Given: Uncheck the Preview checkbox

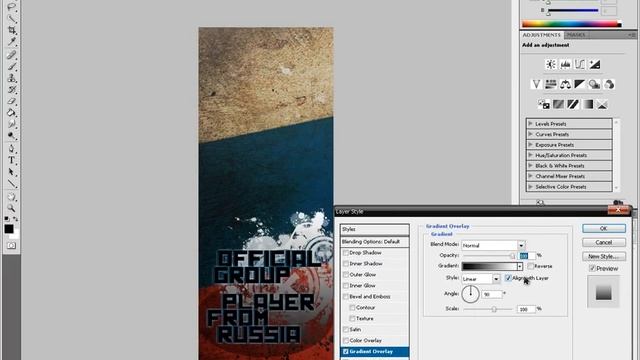Looking at the screenshot, I should (592, 268).
